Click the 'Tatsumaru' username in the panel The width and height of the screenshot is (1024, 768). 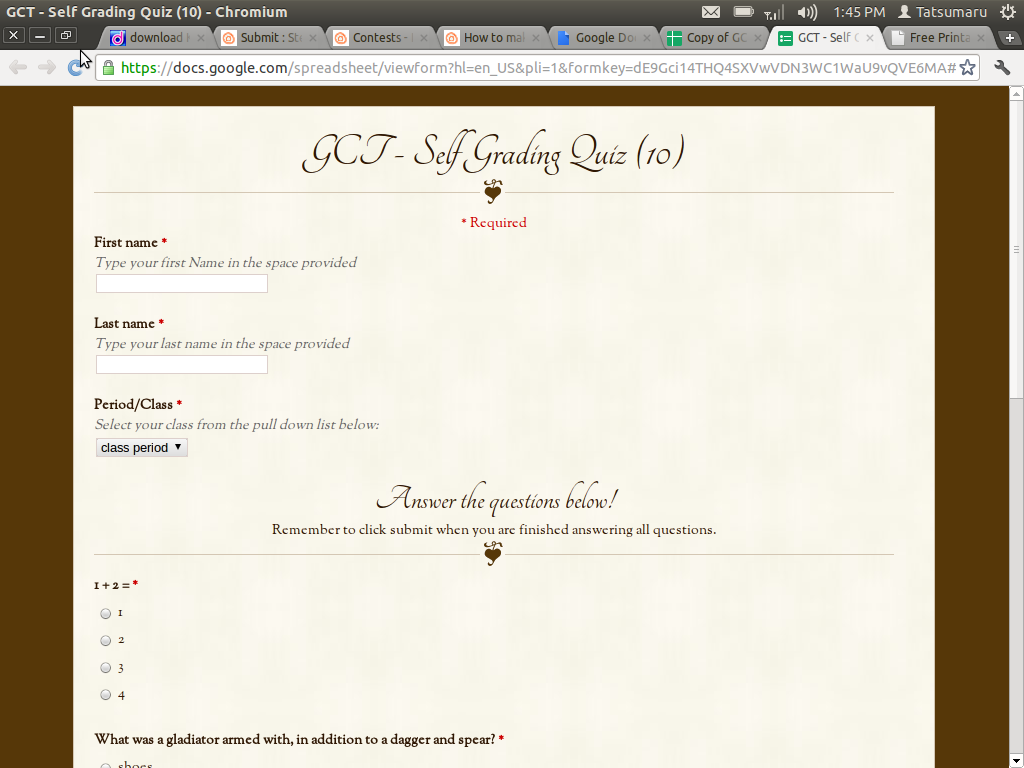point(950,12)
